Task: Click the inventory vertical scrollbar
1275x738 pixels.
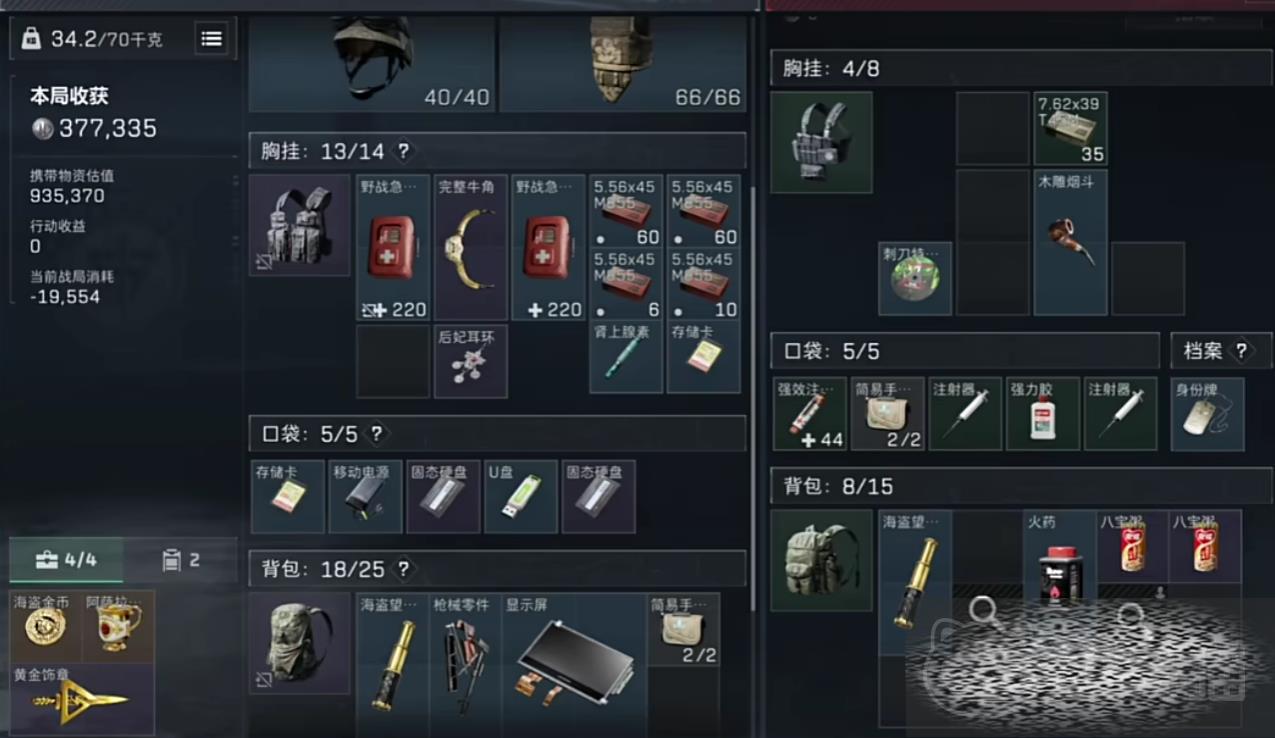Action: [752, 400]
